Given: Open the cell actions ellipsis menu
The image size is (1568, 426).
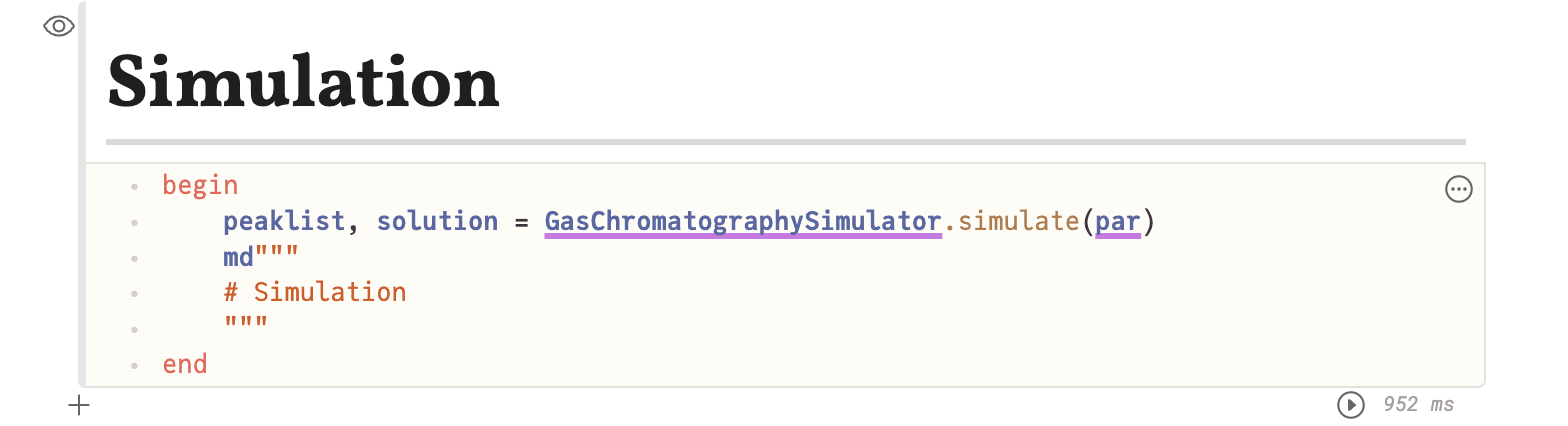Looking at the screenshot, I should (1459, 189).
